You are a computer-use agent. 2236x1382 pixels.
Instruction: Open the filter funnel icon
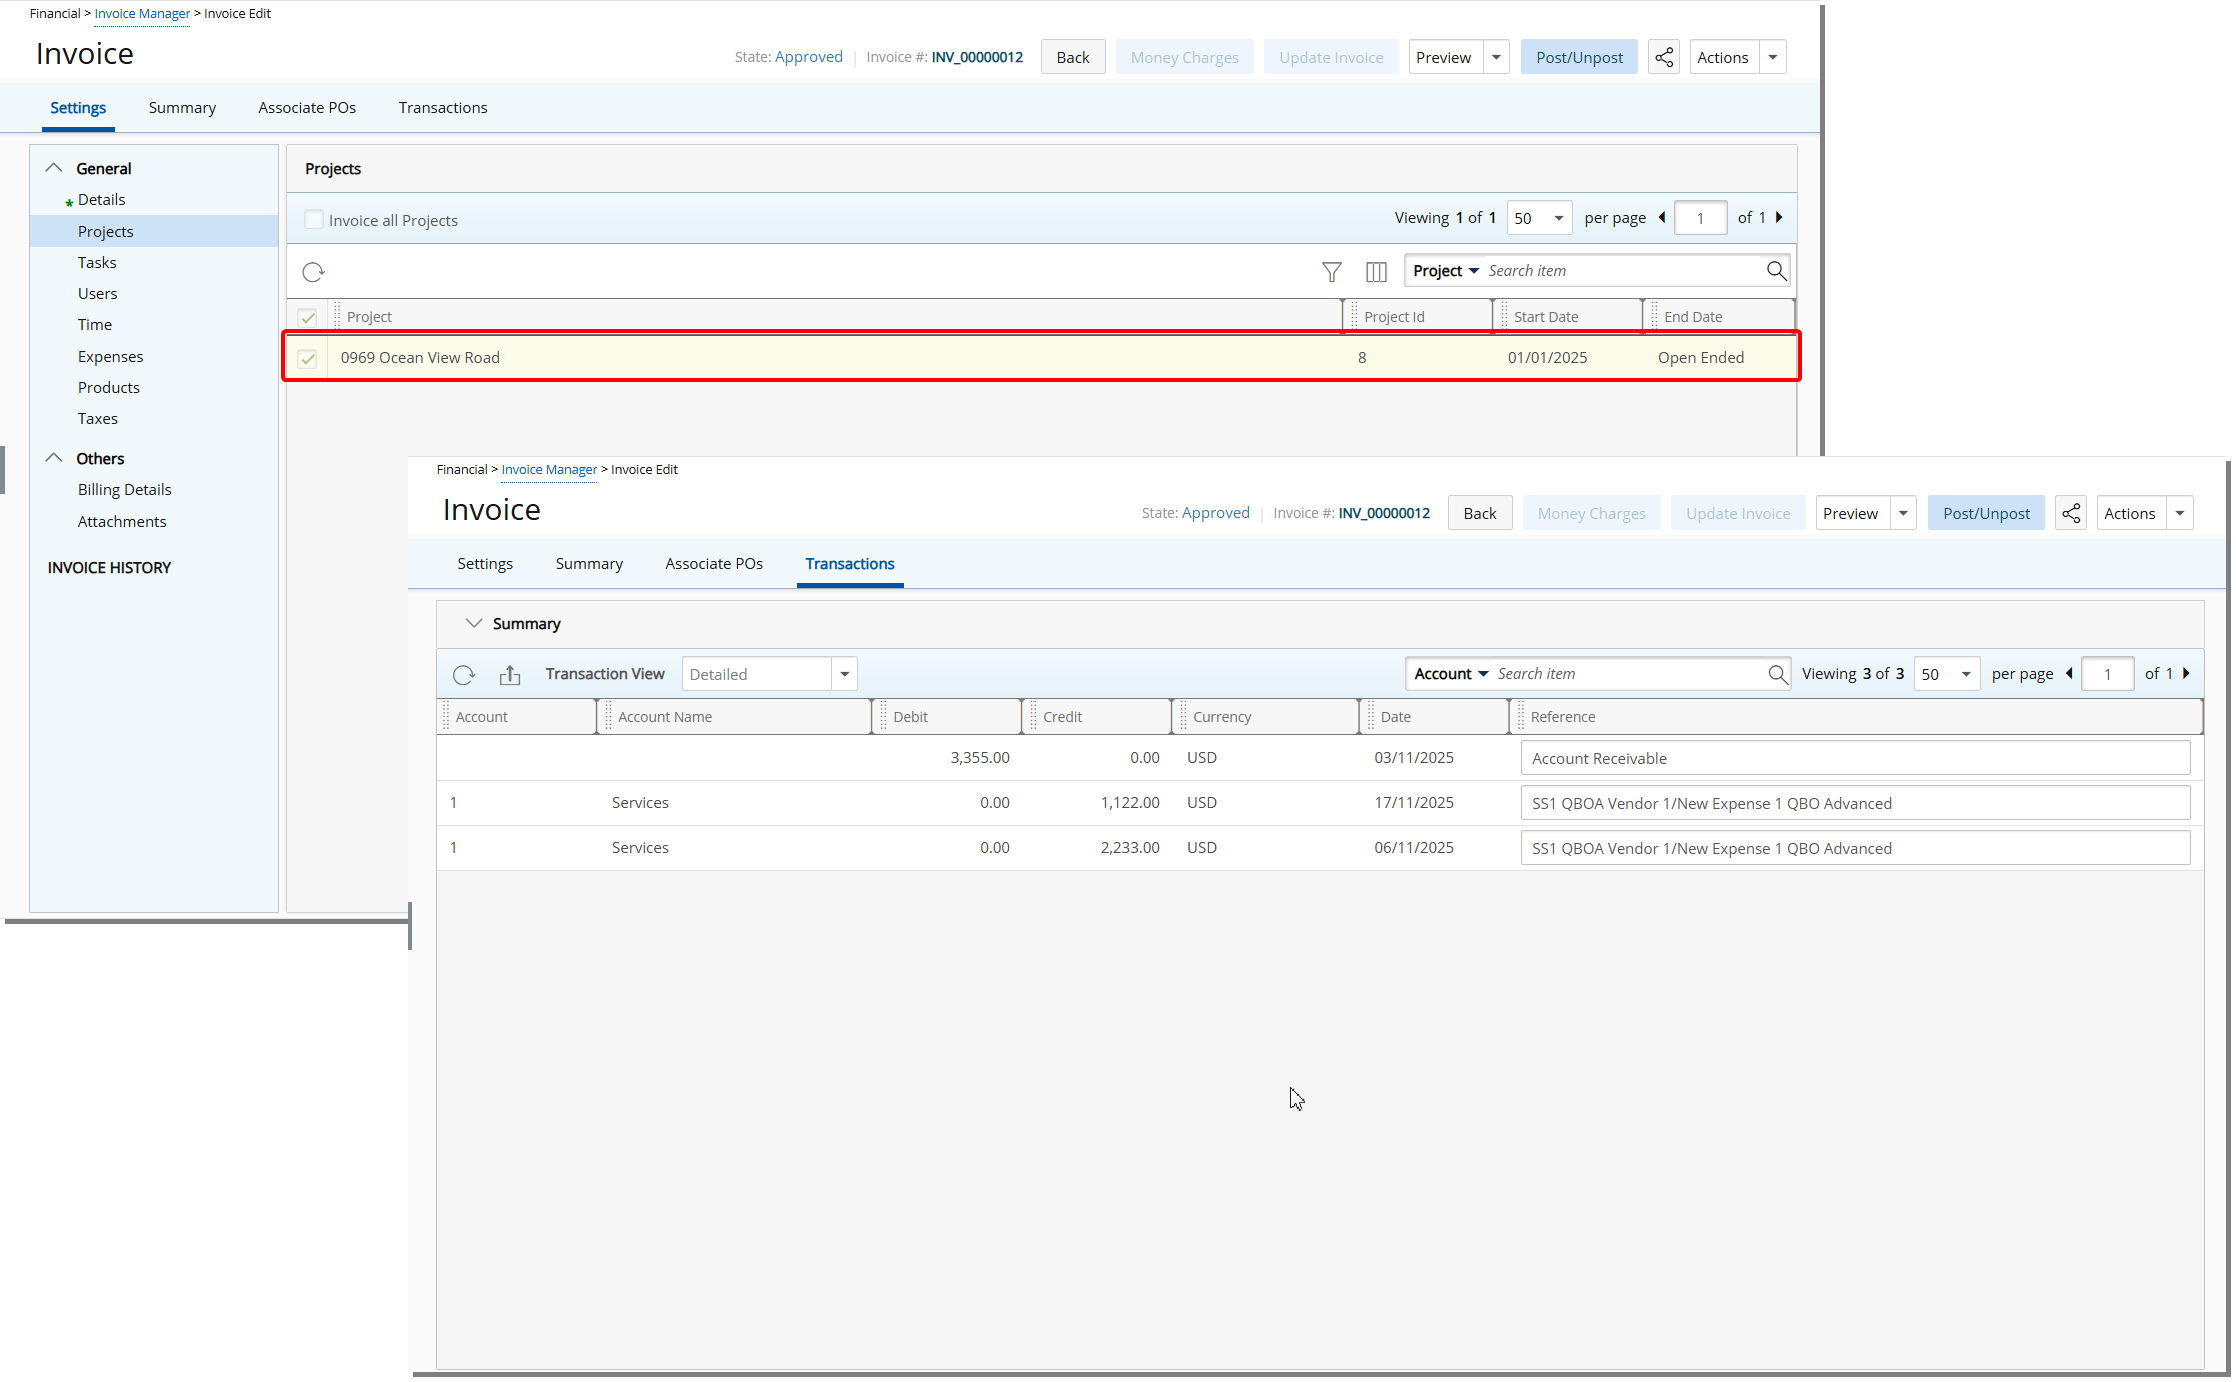(x=1331, y=272)
